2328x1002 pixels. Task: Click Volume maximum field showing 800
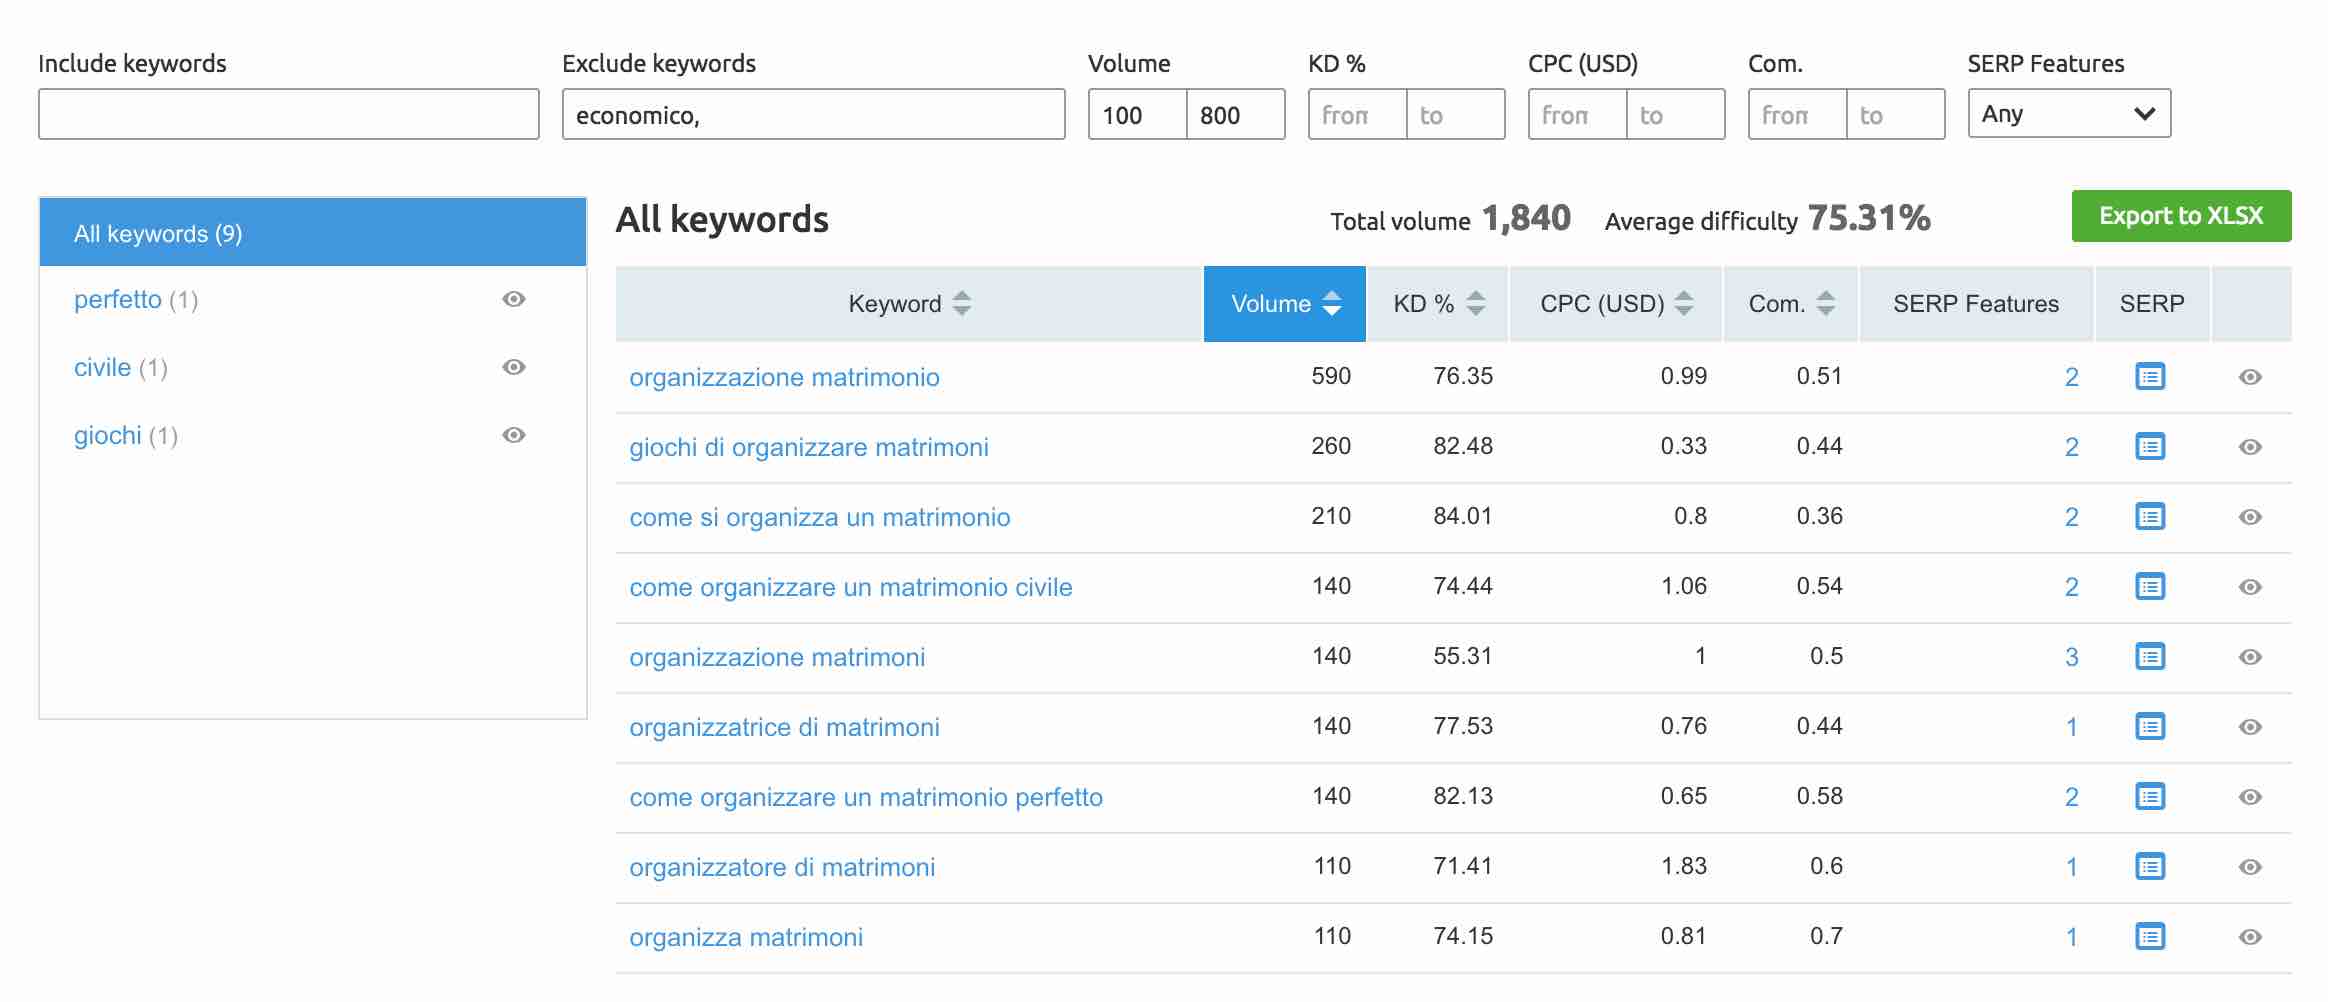(1236, 114)
